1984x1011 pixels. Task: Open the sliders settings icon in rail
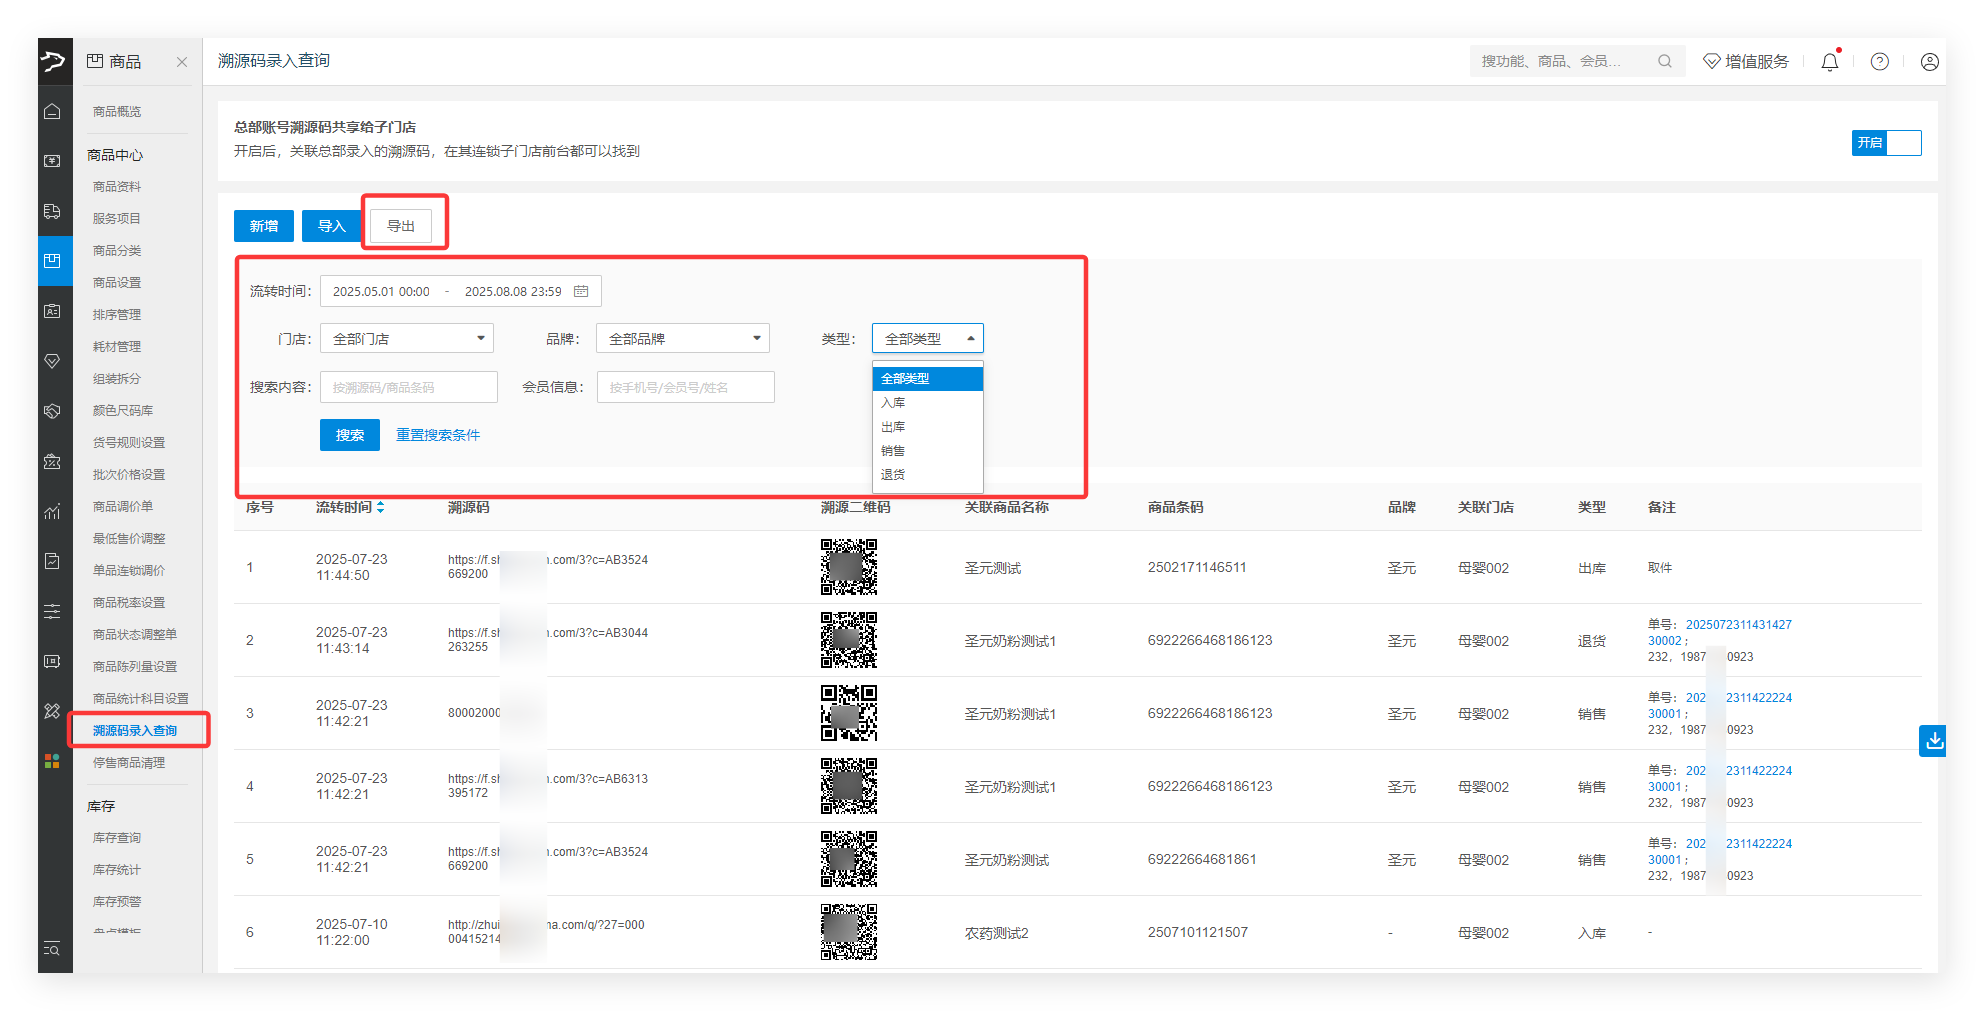point(52,611)
